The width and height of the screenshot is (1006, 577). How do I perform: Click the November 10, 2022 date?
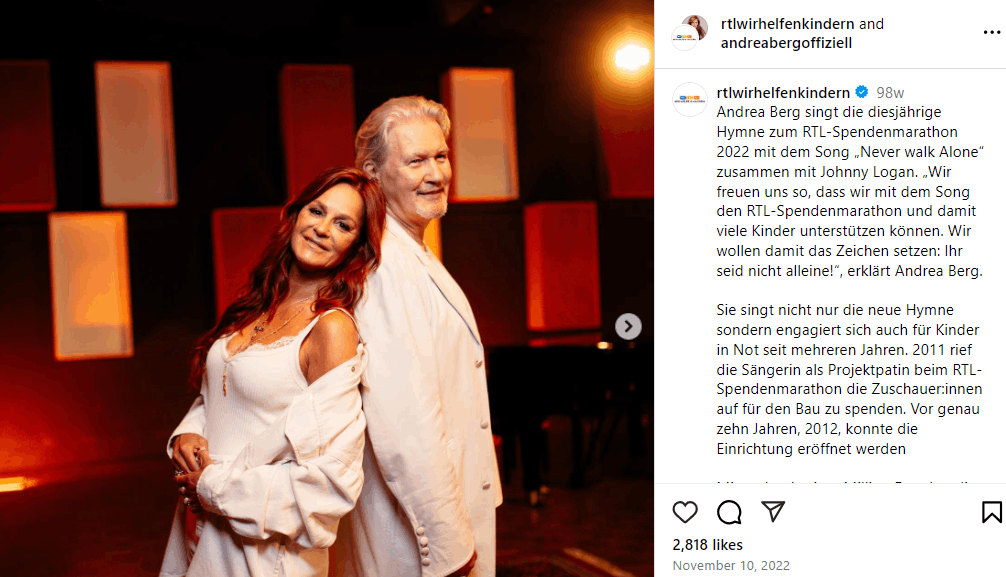[731, 565]
